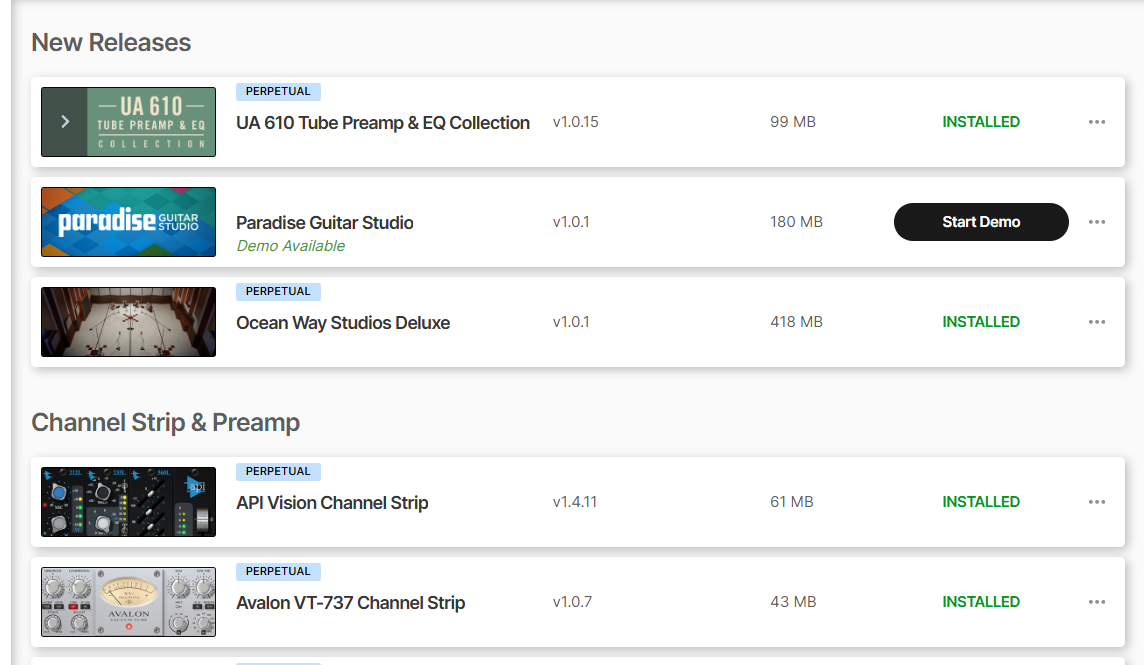Click the Paradise Guitar Studio thumbnail
The width and height of the screenshot is (1144, 665).
(128, 222)
